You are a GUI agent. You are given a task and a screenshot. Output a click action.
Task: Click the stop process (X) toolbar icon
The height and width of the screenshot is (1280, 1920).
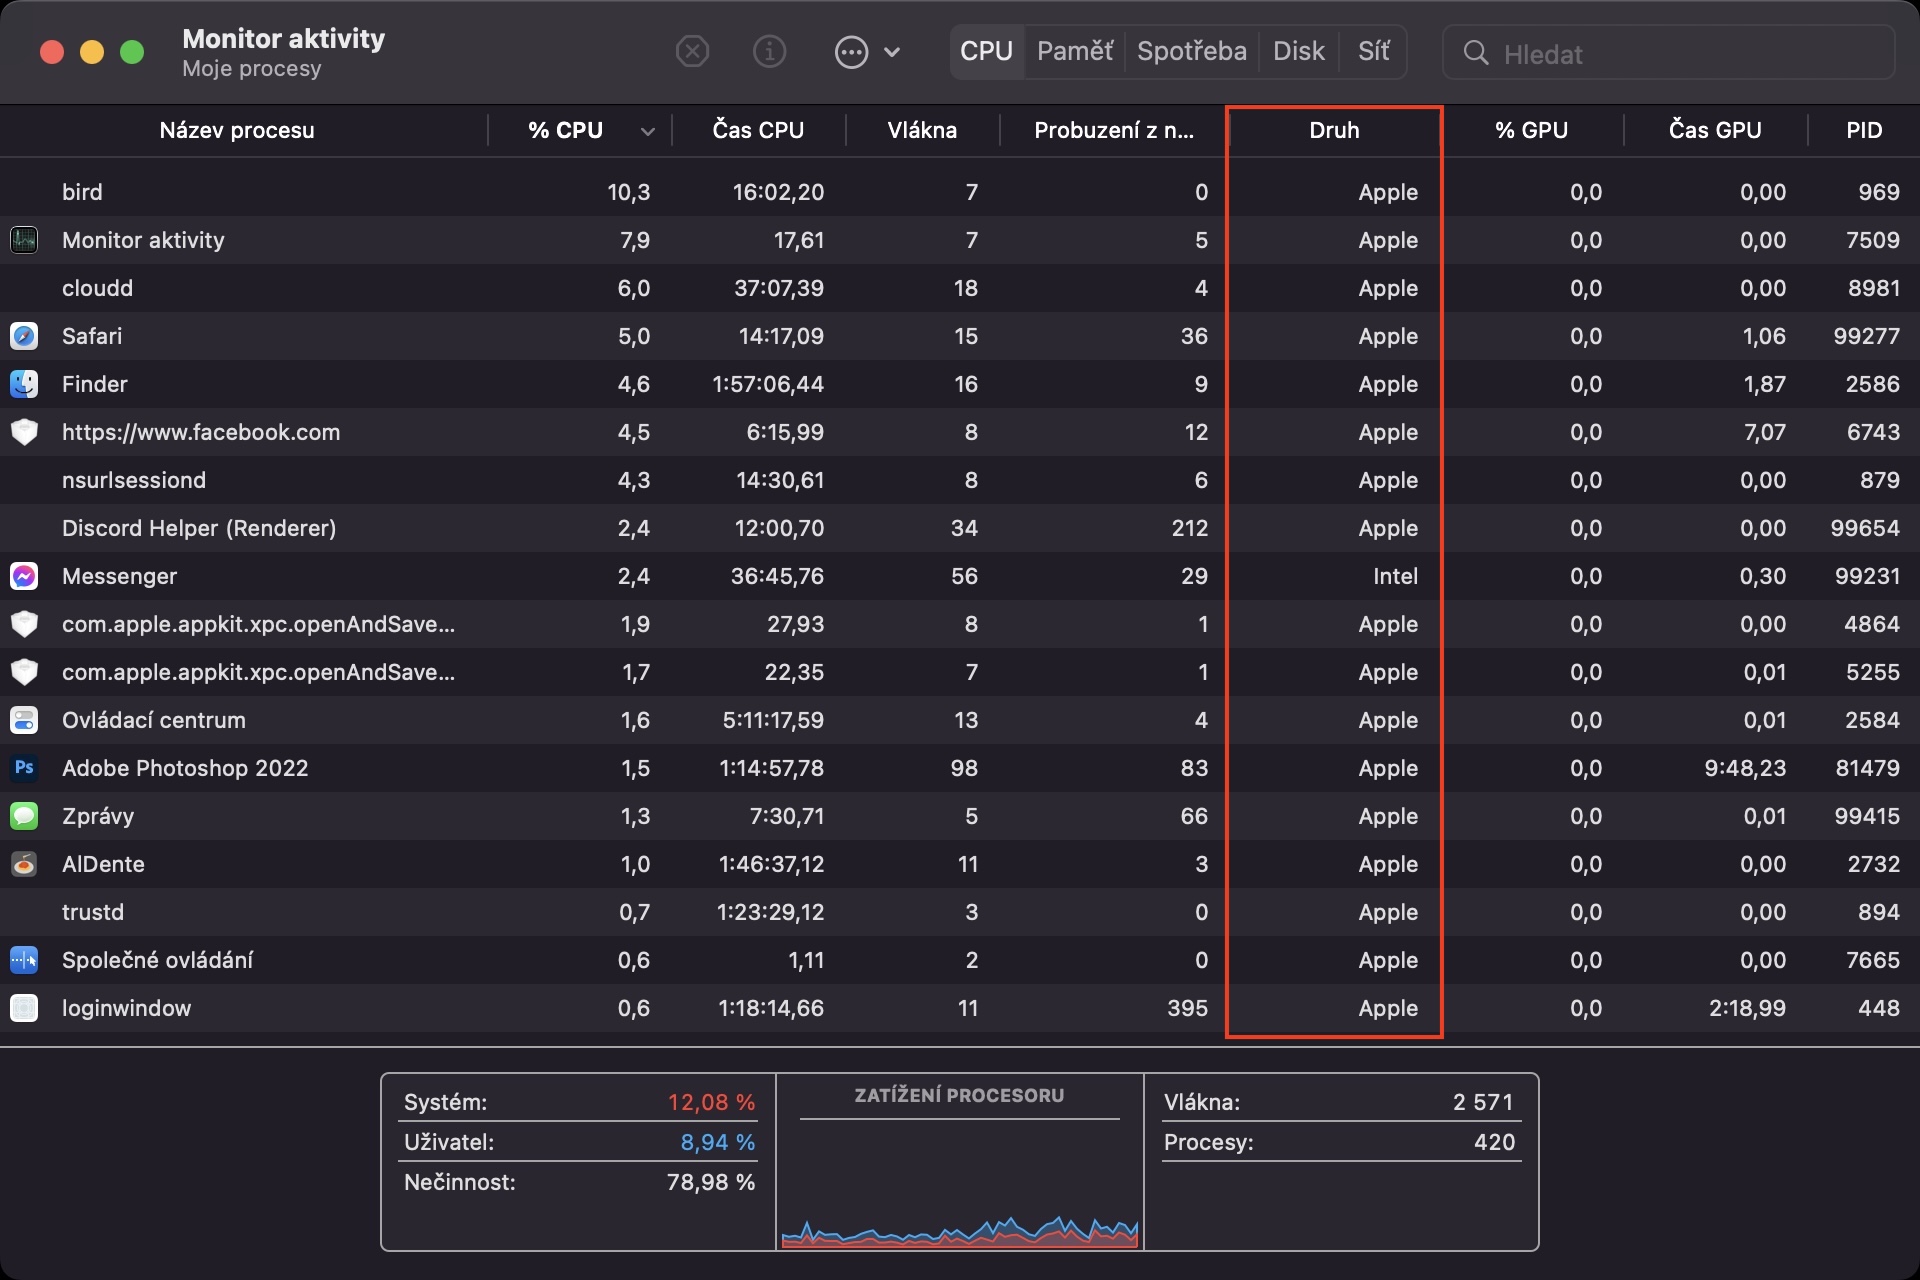point(692,51)
